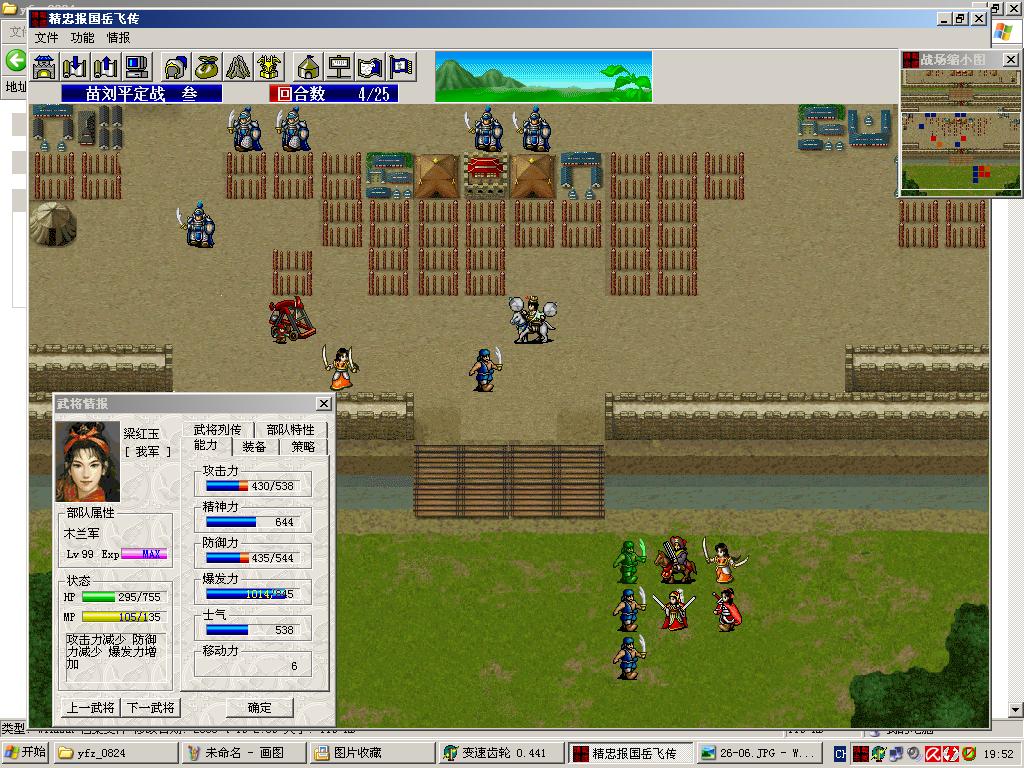The image size is (1024, 768).
Task: Switch to the 装备 tab
Action: 255,446
